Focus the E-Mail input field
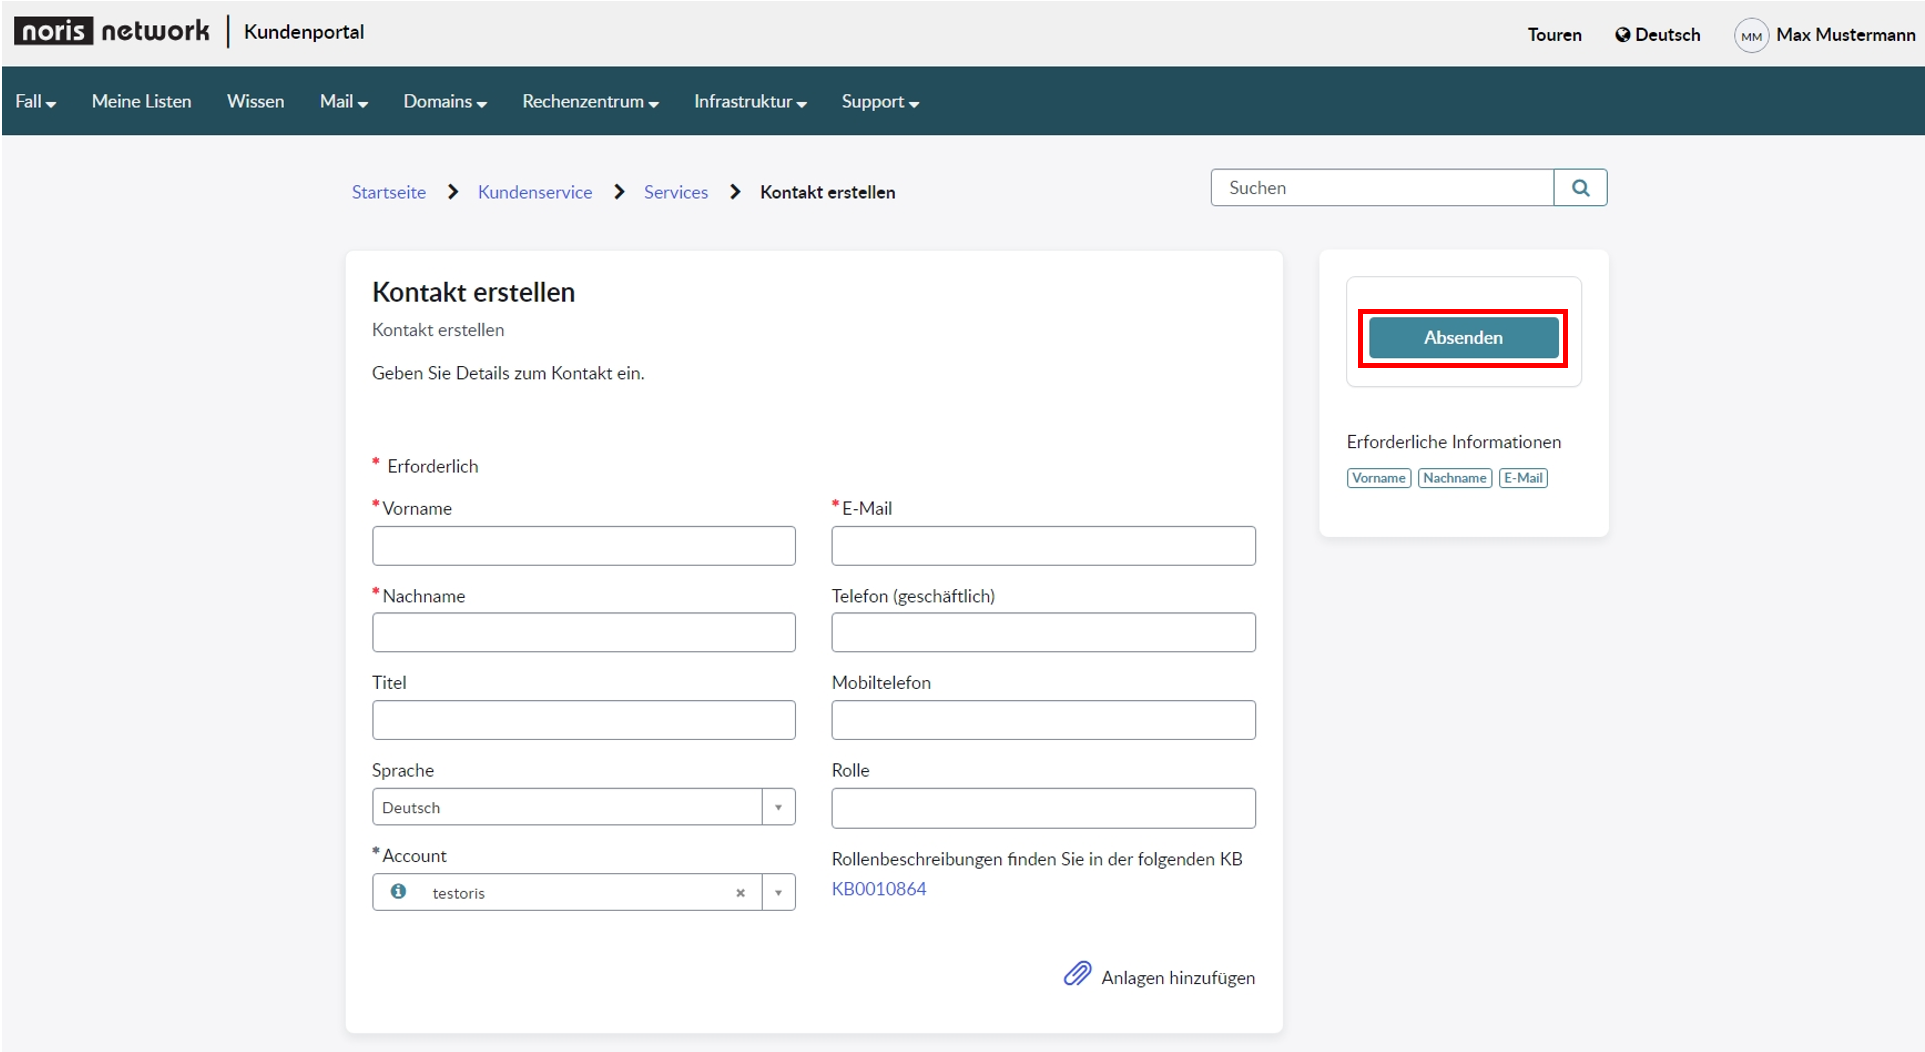This screenshot has height=1052, width=1925. pos(1043,546)
